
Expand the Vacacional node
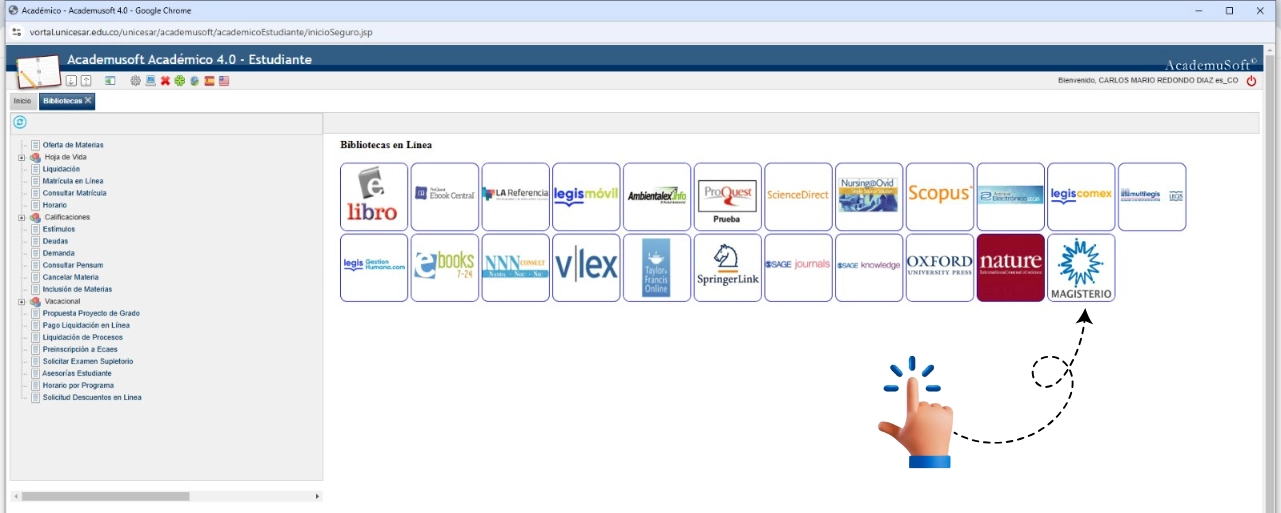(x=21, y=301)
